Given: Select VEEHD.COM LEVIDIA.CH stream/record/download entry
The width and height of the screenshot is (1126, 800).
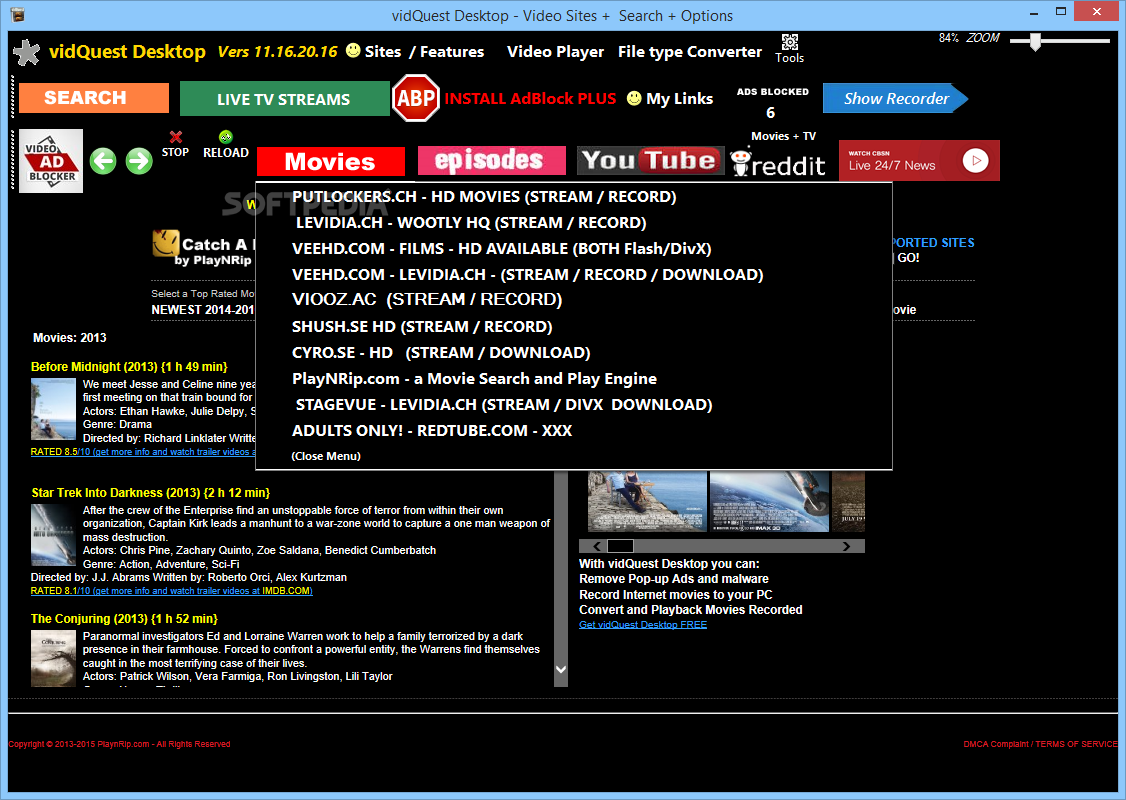Looking at the screenshot, I should coord(527,274).
